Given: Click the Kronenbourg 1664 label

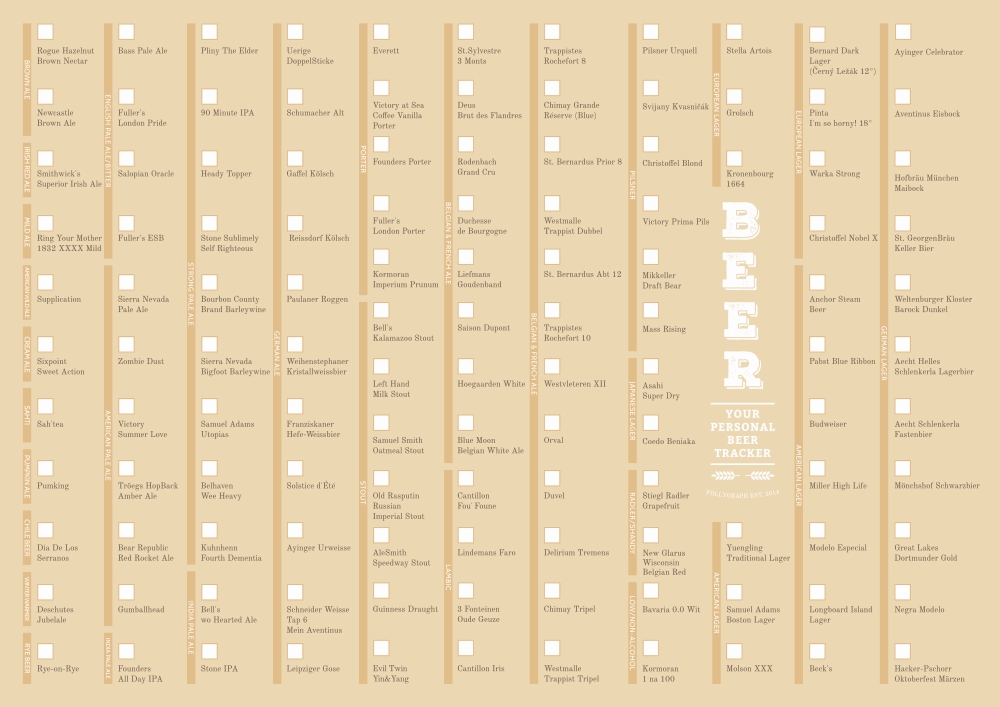Looking at the screenshot, I should pyautogui.click(x=750, y=179).
